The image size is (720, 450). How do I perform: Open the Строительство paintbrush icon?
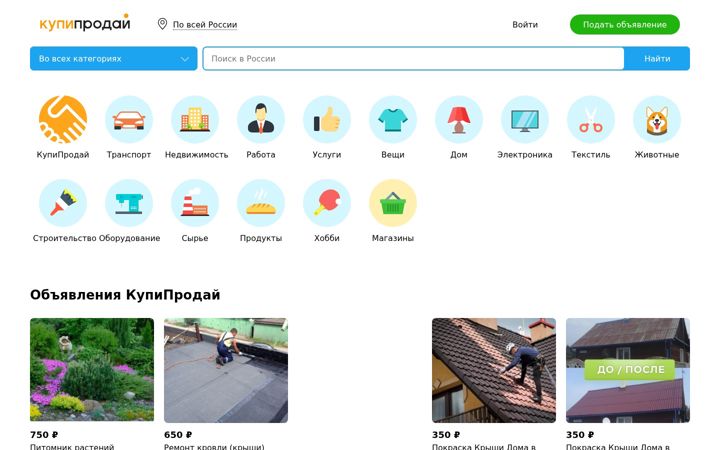(63, 203)
